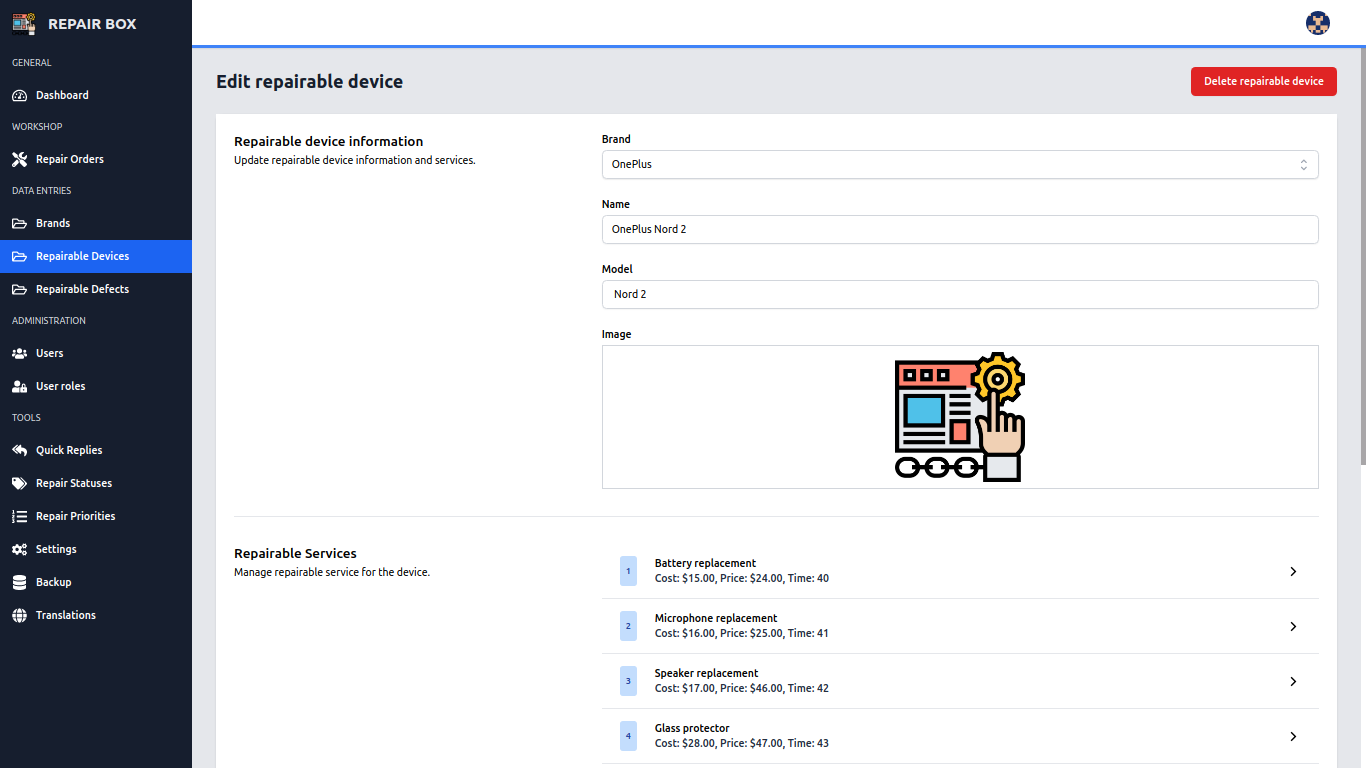Open the Brand dropdown showing OnePlus
The width and height of the screenshot is (1366, 768).
960,165
